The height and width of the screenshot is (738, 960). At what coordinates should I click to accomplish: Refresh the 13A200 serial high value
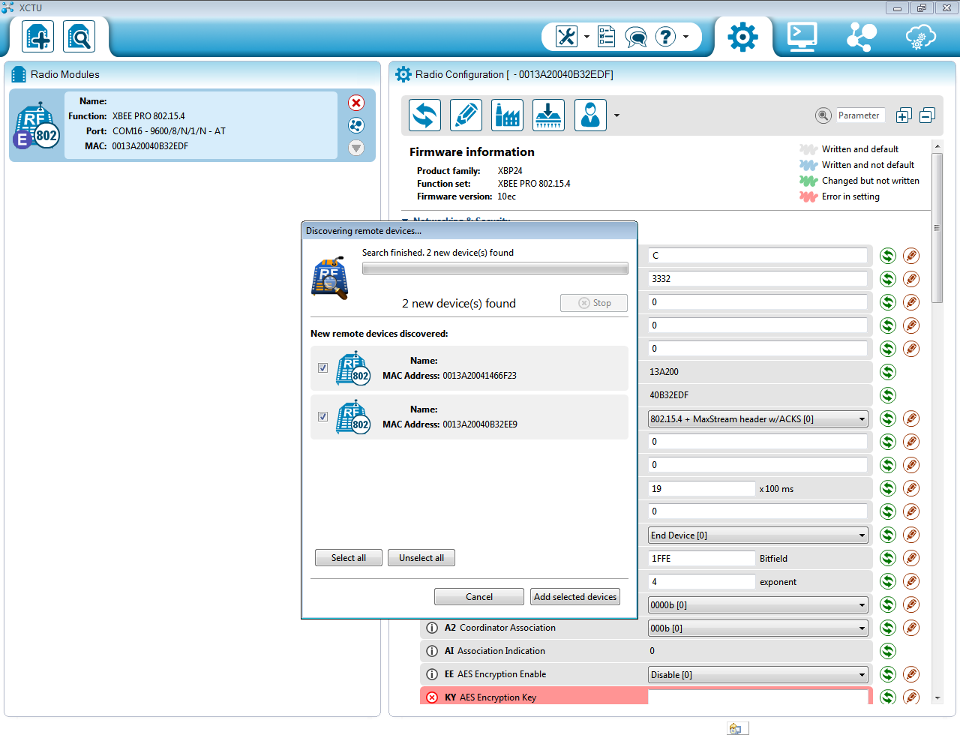[888, 372]
